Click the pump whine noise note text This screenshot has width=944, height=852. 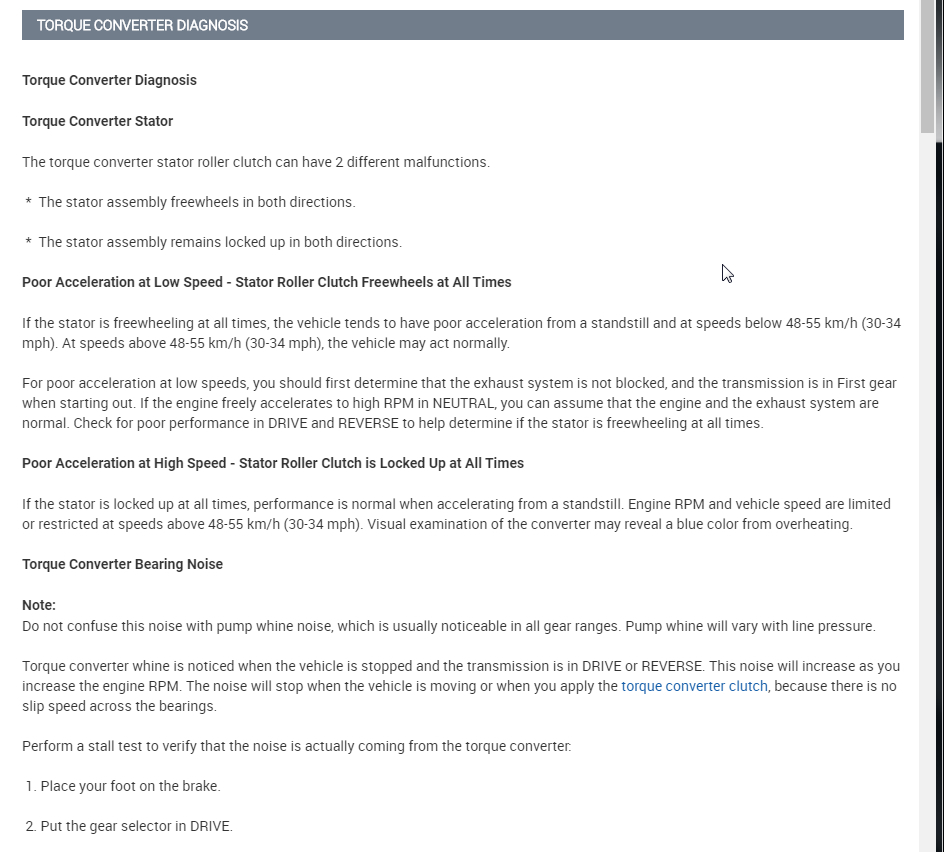[448, 626]
